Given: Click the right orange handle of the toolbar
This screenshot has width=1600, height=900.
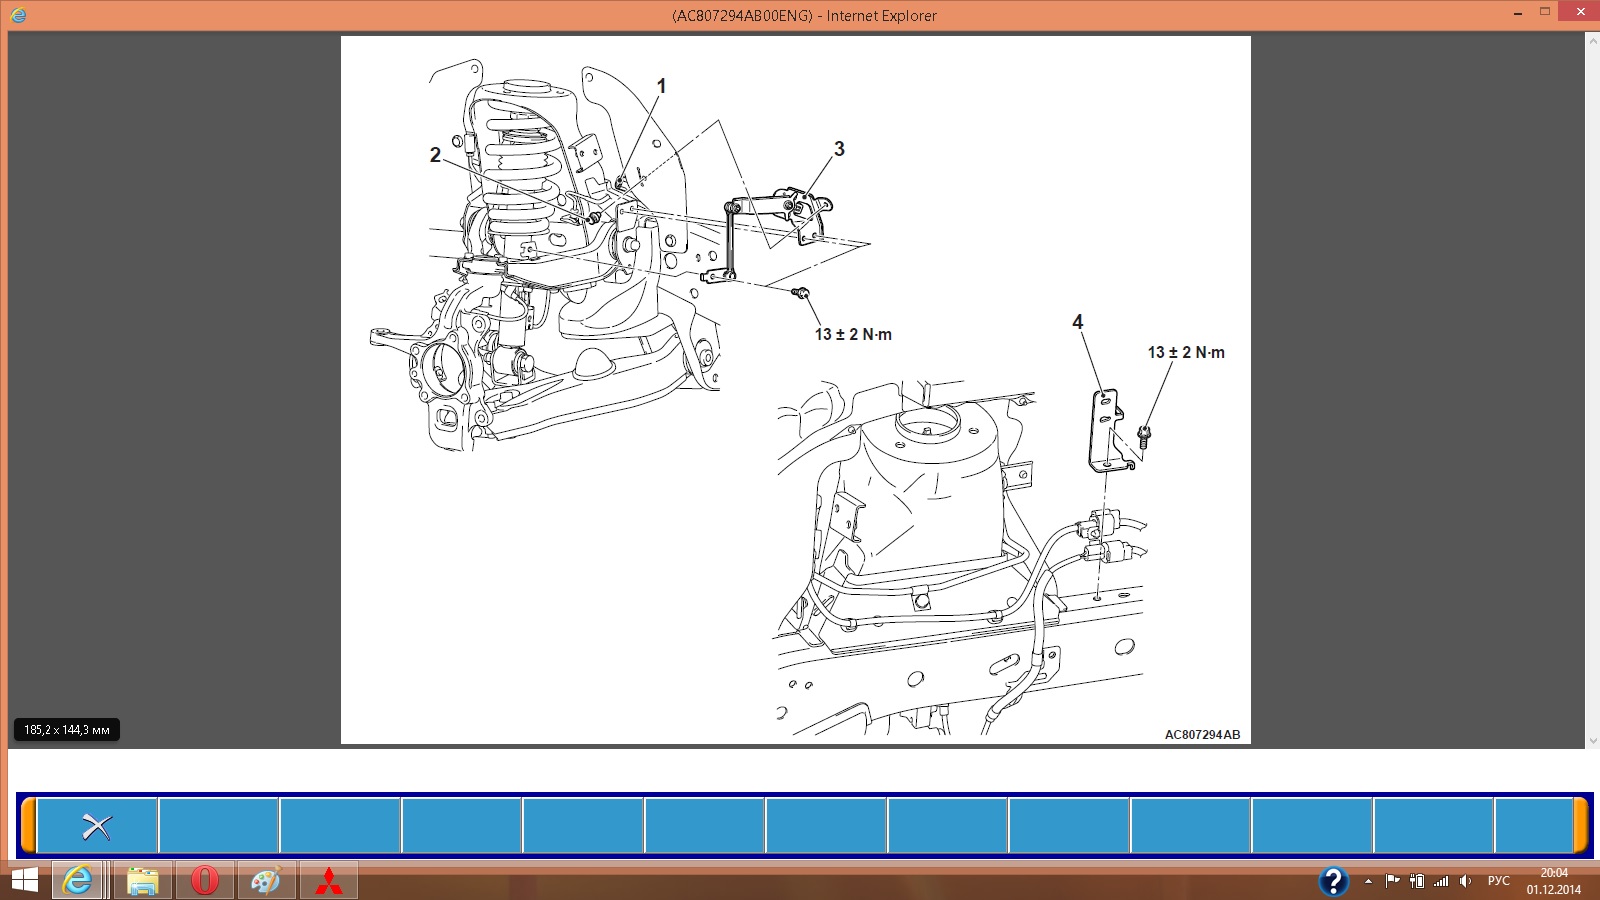Looking at the screenshot, I should (x=1580, y=826).
